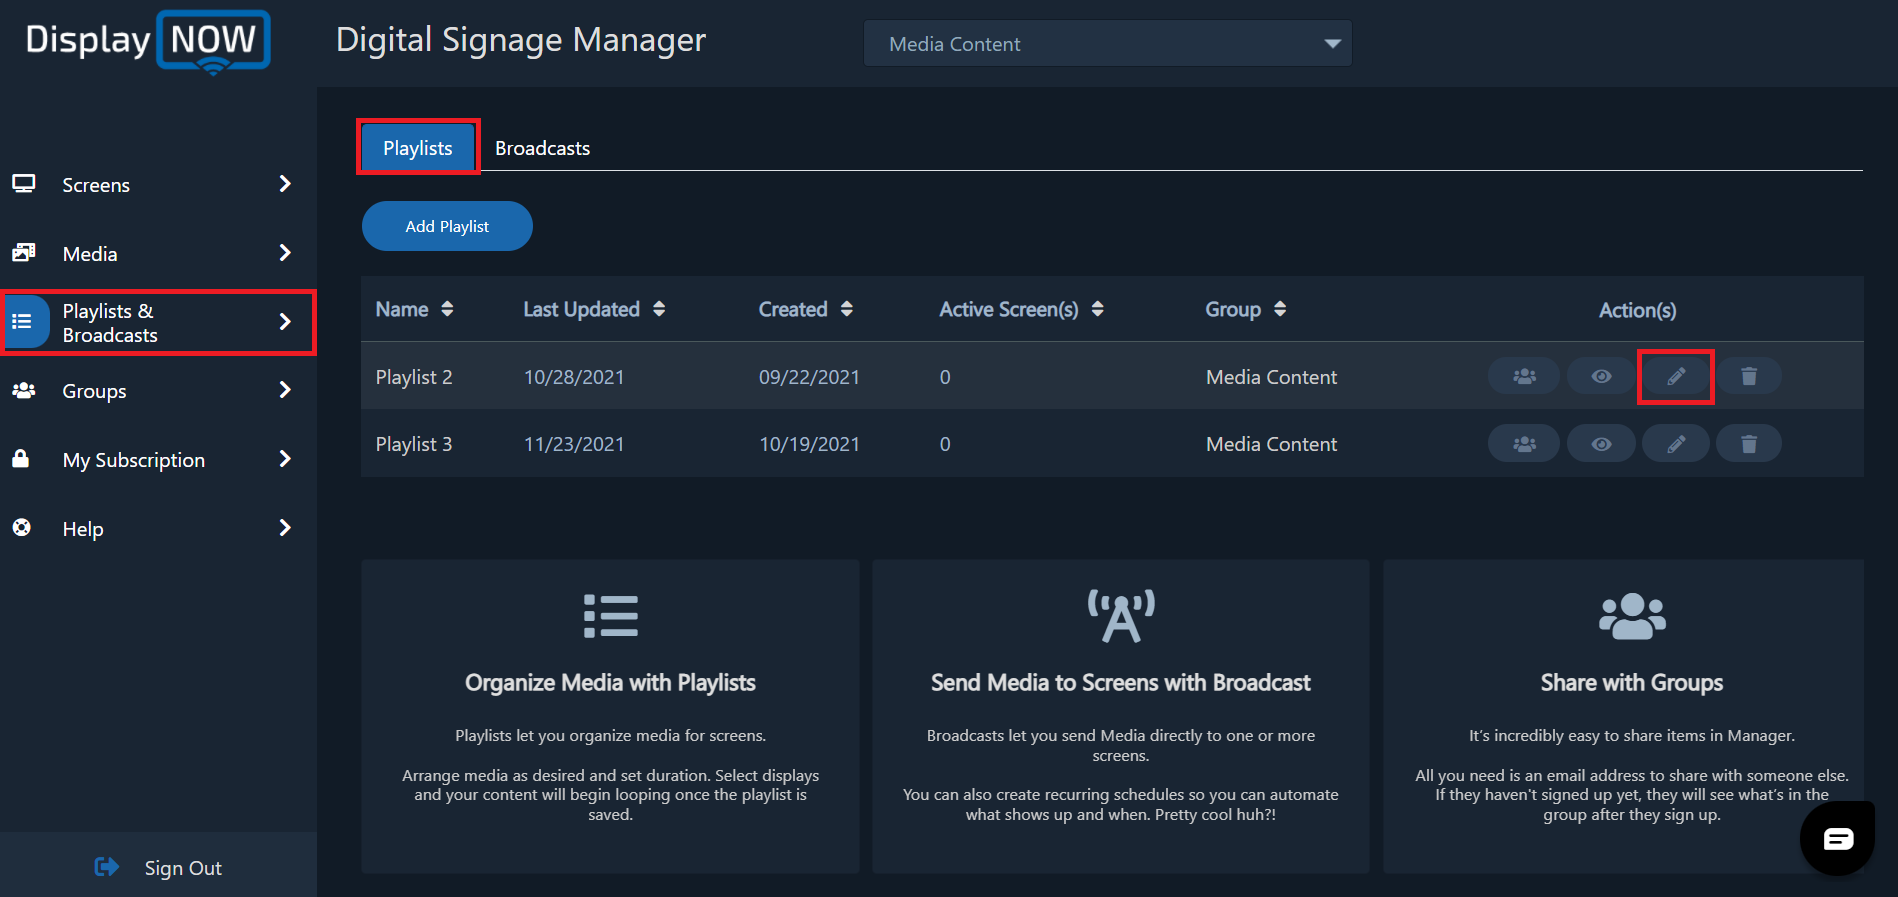The image size is (1898, 897).
Task: Sort table by Name column arrows
Action: click(447, 309)
